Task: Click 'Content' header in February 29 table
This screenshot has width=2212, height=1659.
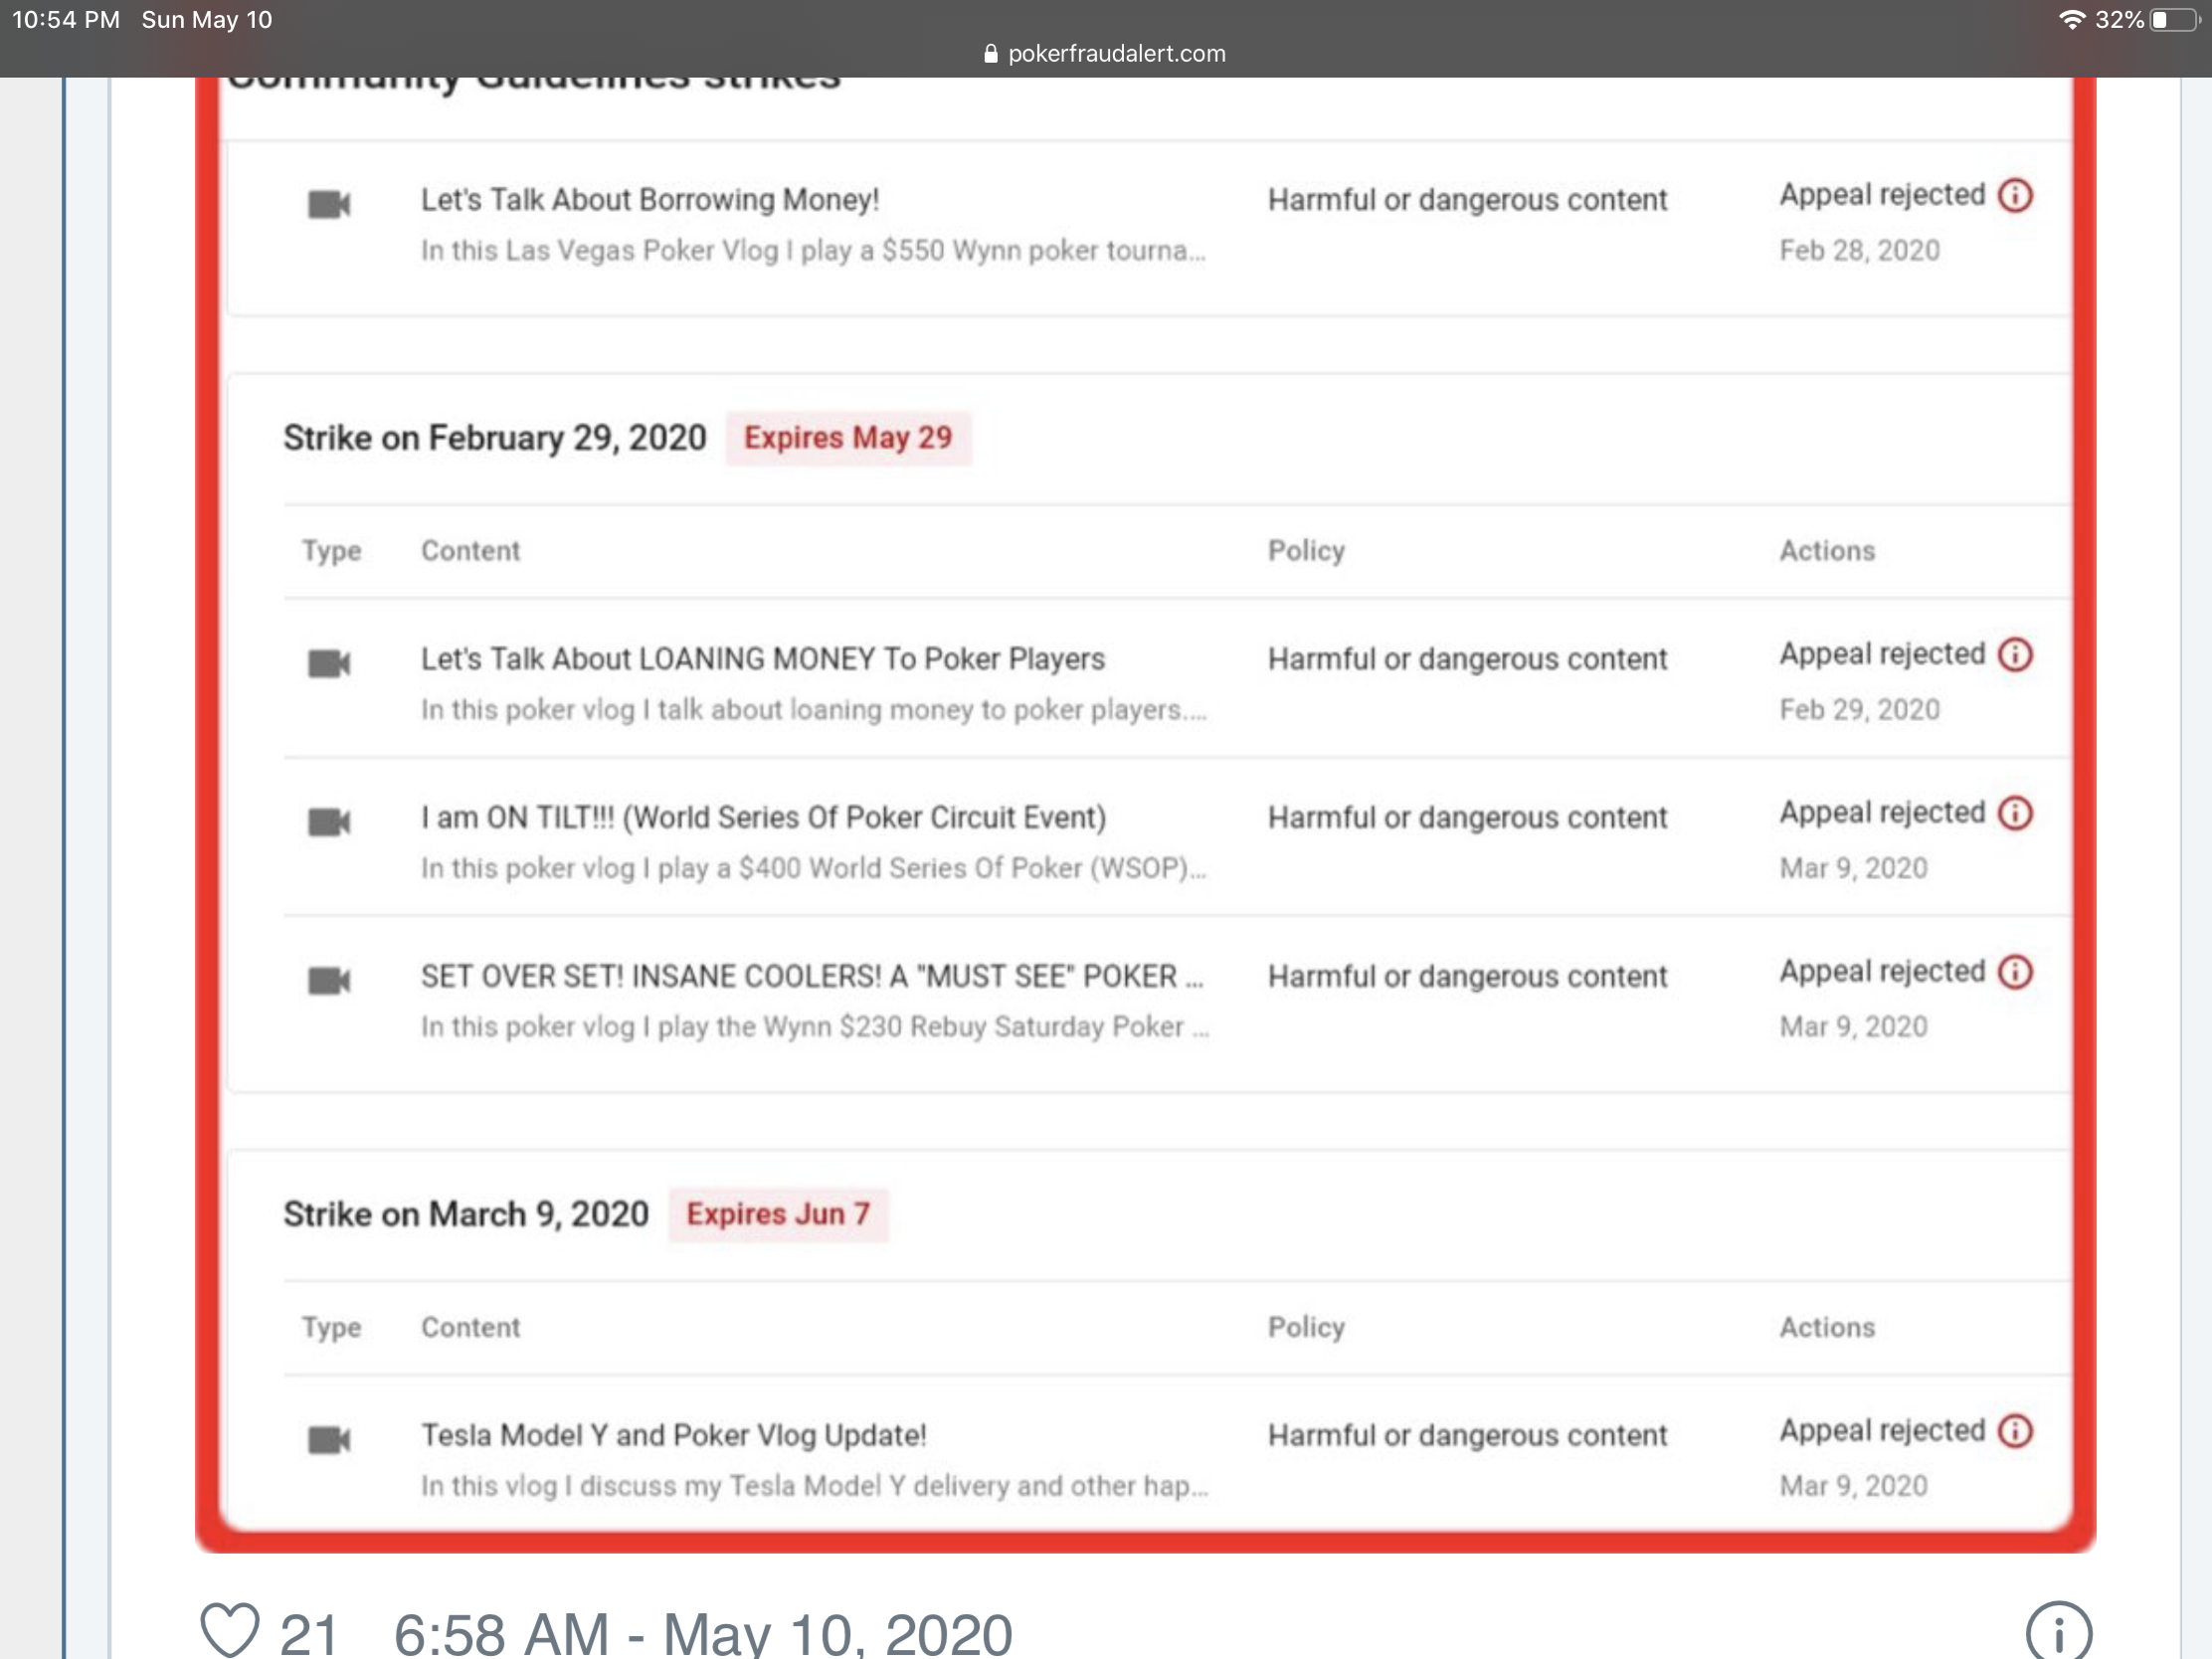Action: [470, 551]
